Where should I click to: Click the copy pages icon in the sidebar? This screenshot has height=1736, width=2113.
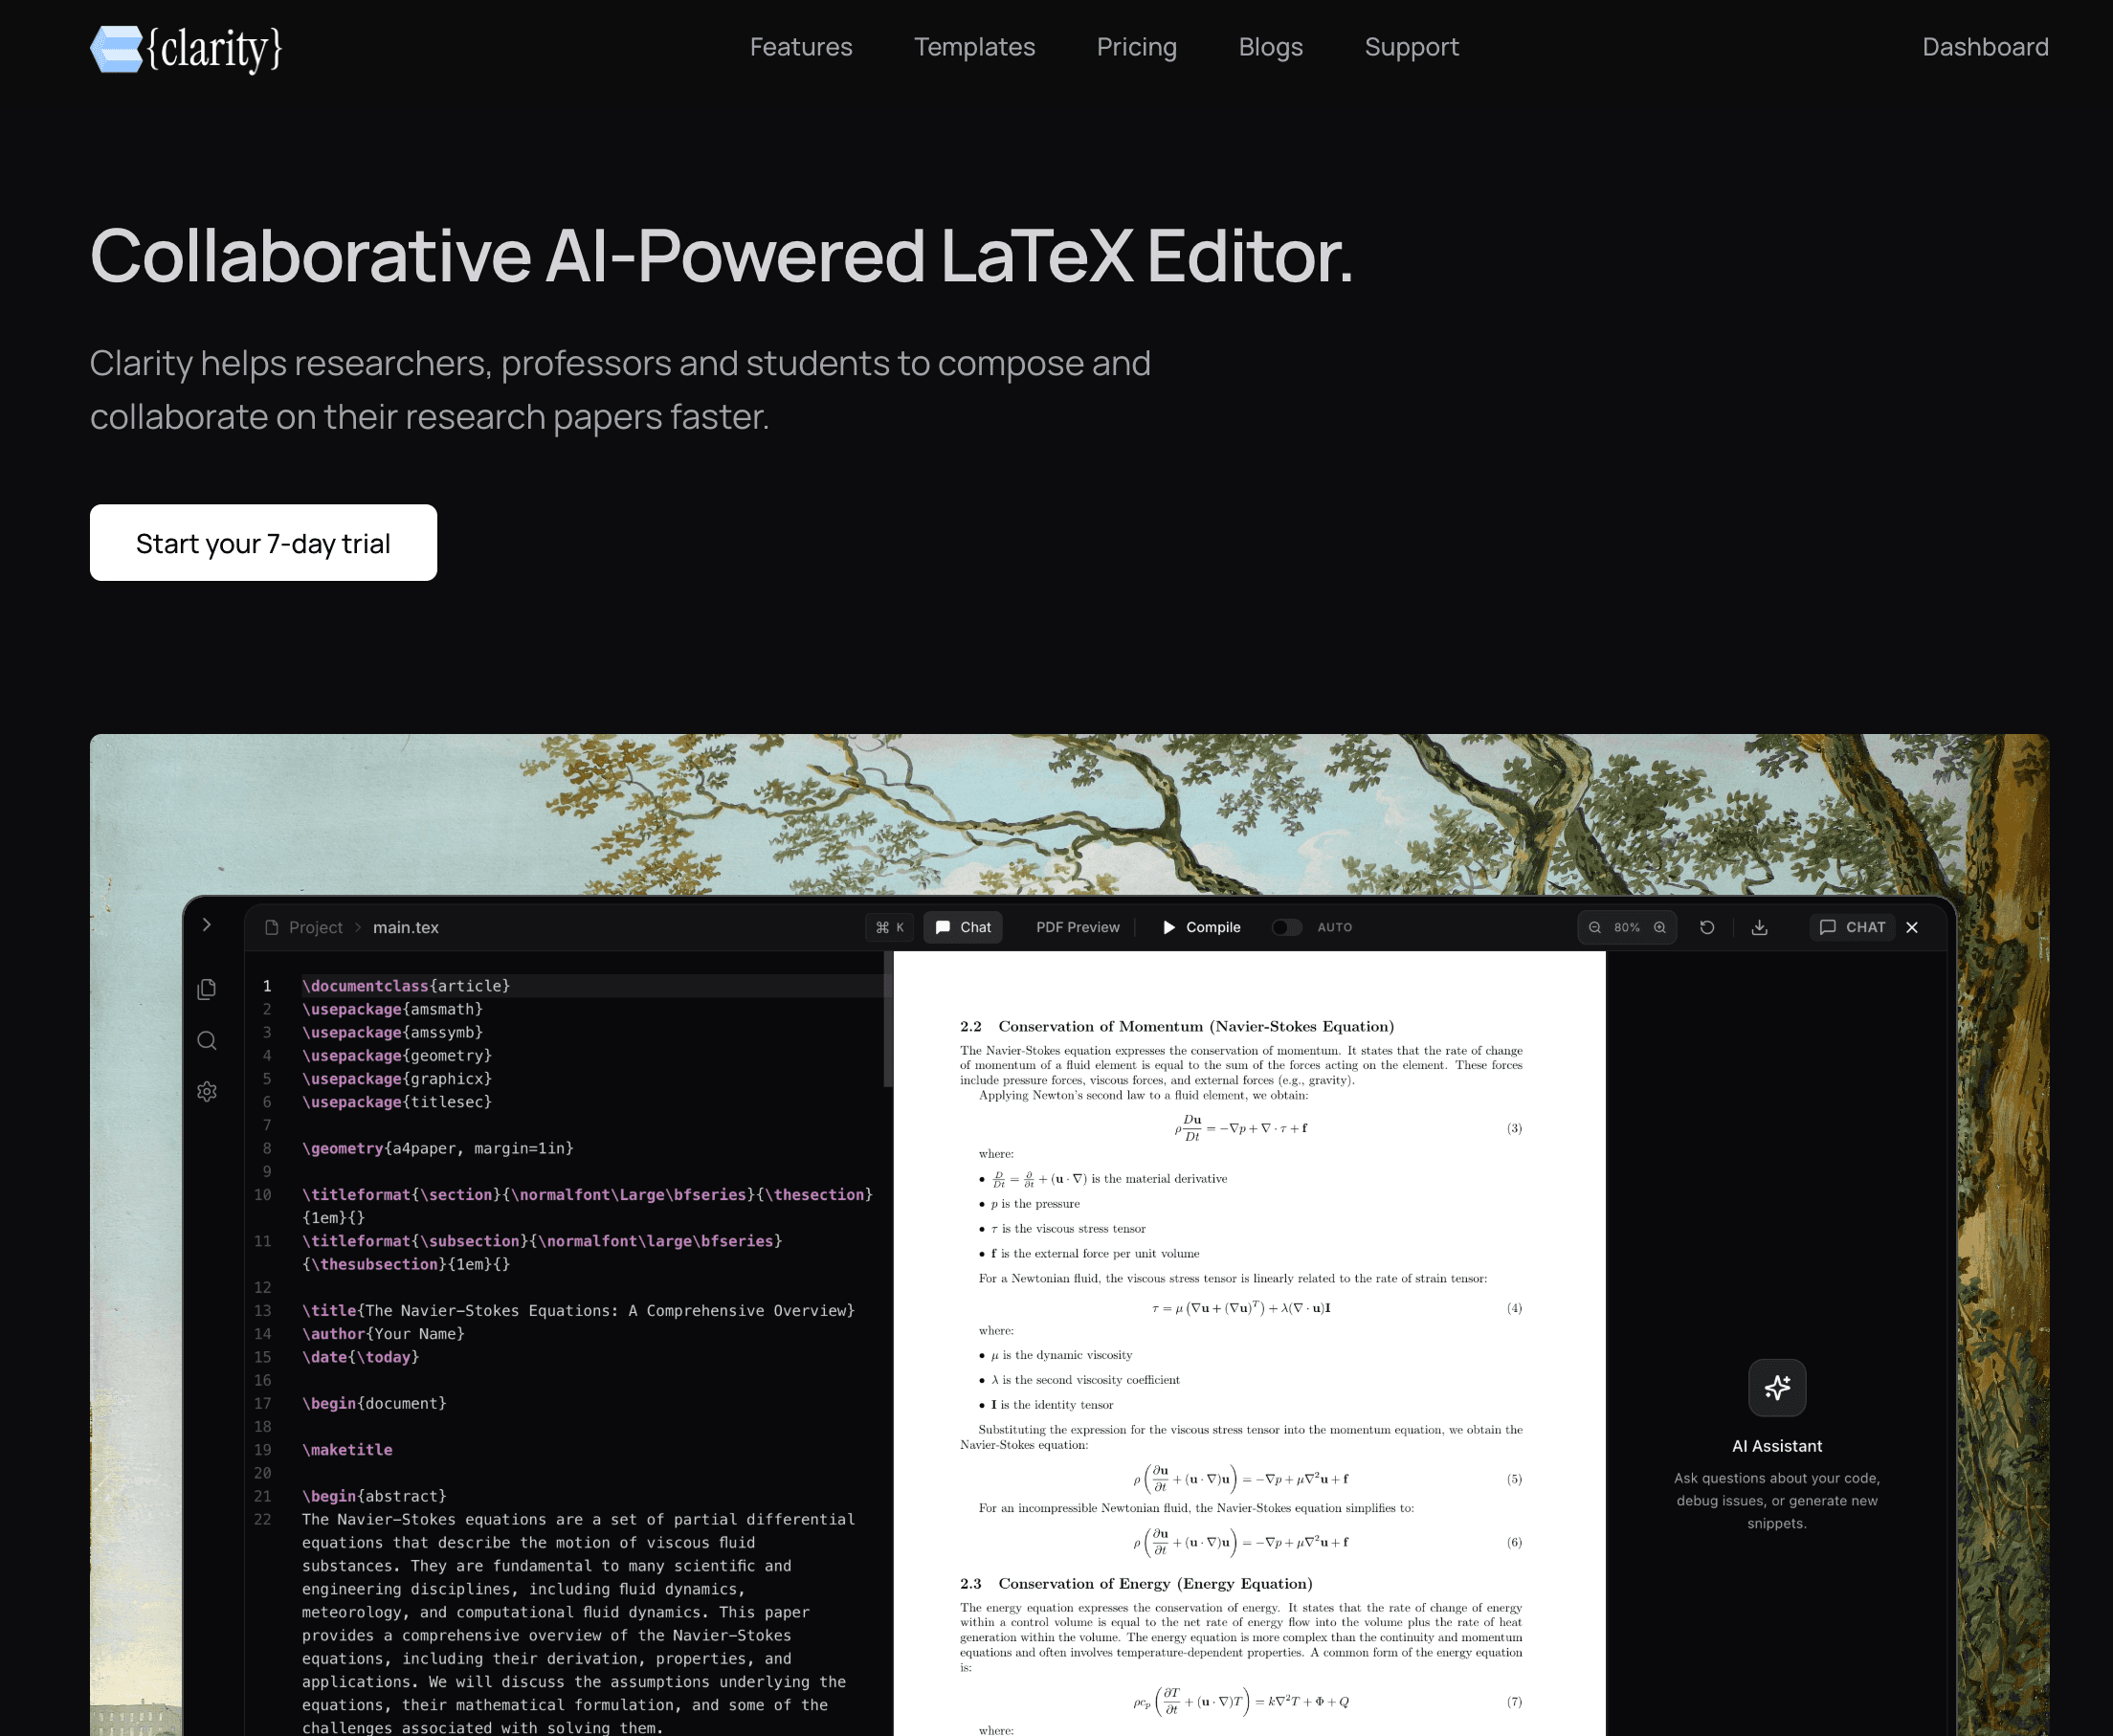tap(207, 988)
